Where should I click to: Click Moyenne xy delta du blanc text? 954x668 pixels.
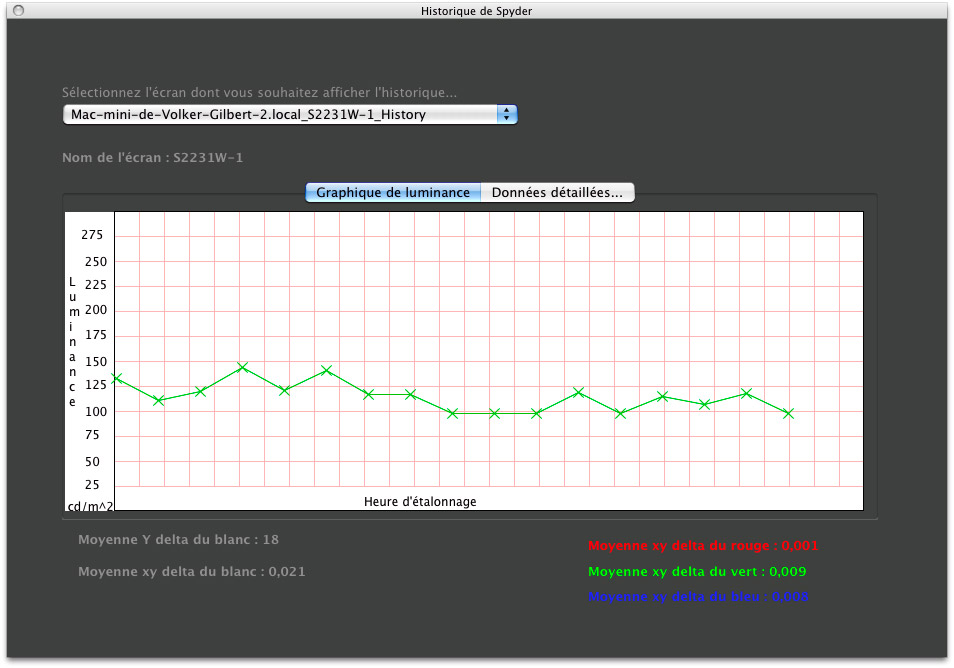point(192,572)
